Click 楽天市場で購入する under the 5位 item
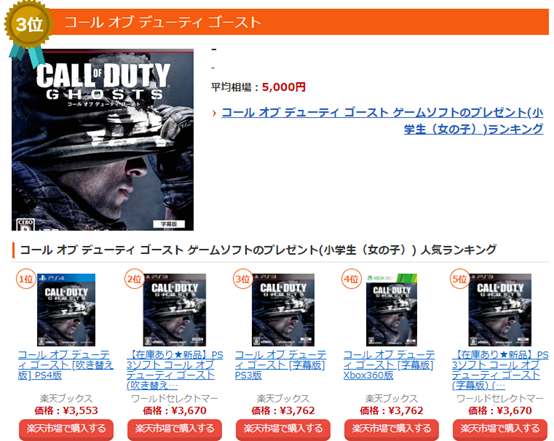Screen dimensions: 554x441 (500, 429)
